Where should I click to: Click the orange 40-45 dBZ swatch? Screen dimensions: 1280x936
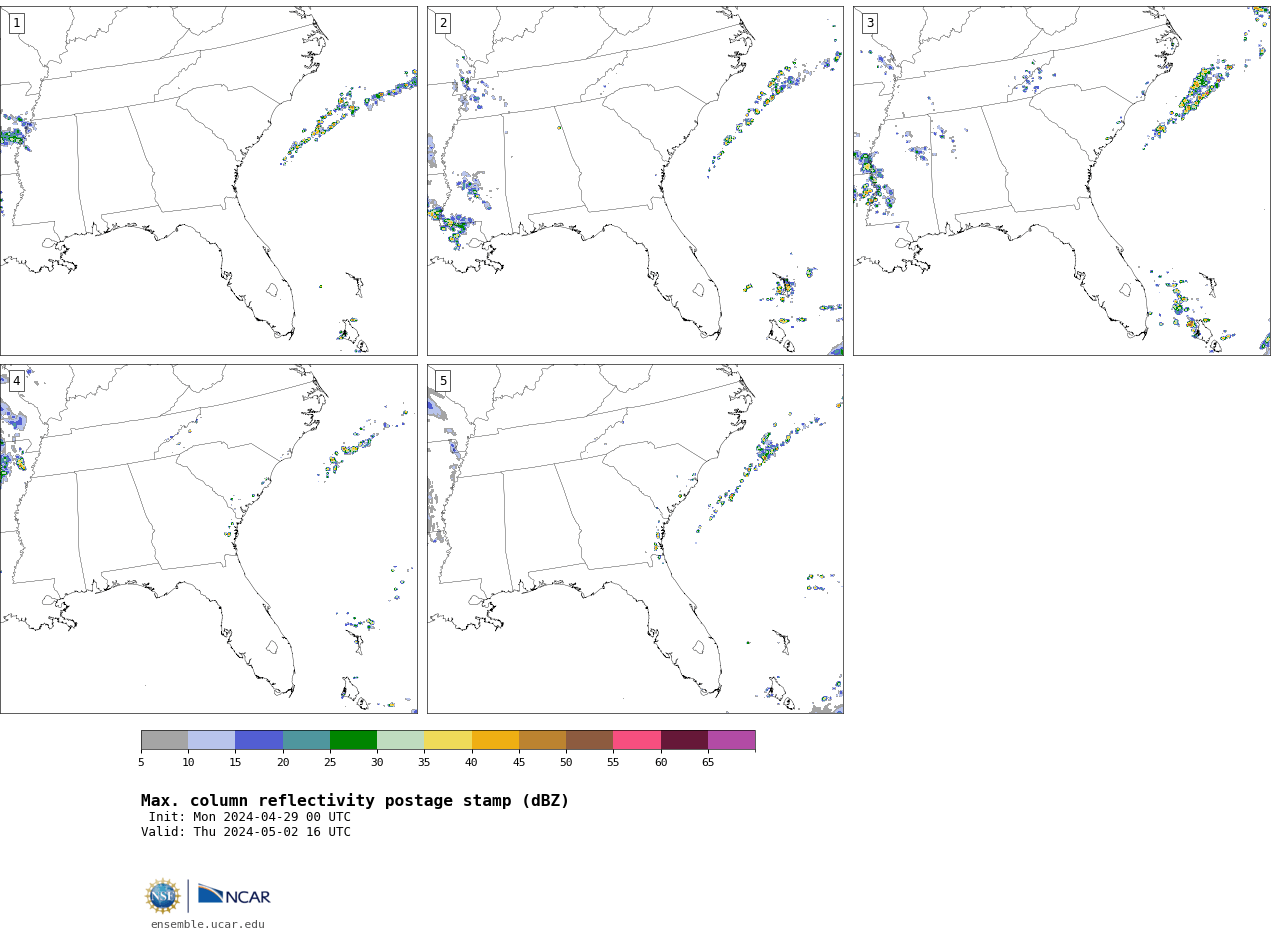pos(495,740)
